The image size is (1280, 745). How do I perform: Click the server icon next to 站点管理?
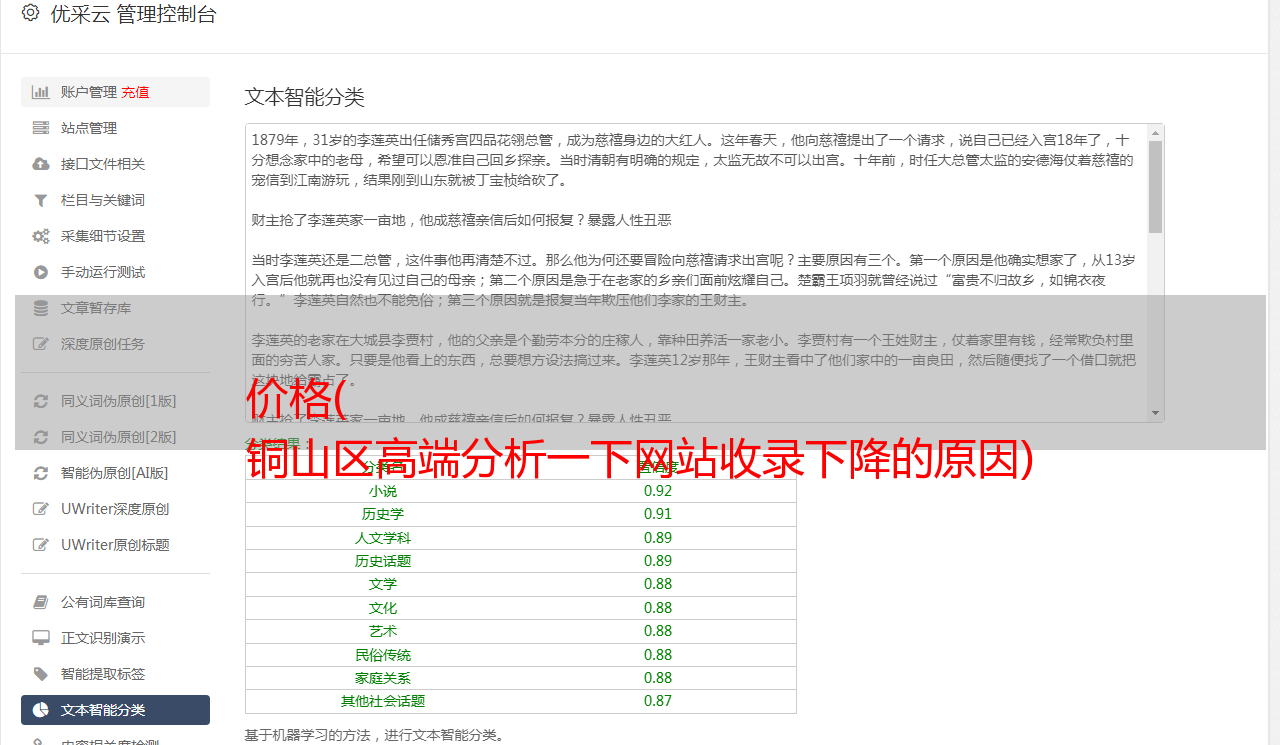pyautogui.click(x=41, y=128)
